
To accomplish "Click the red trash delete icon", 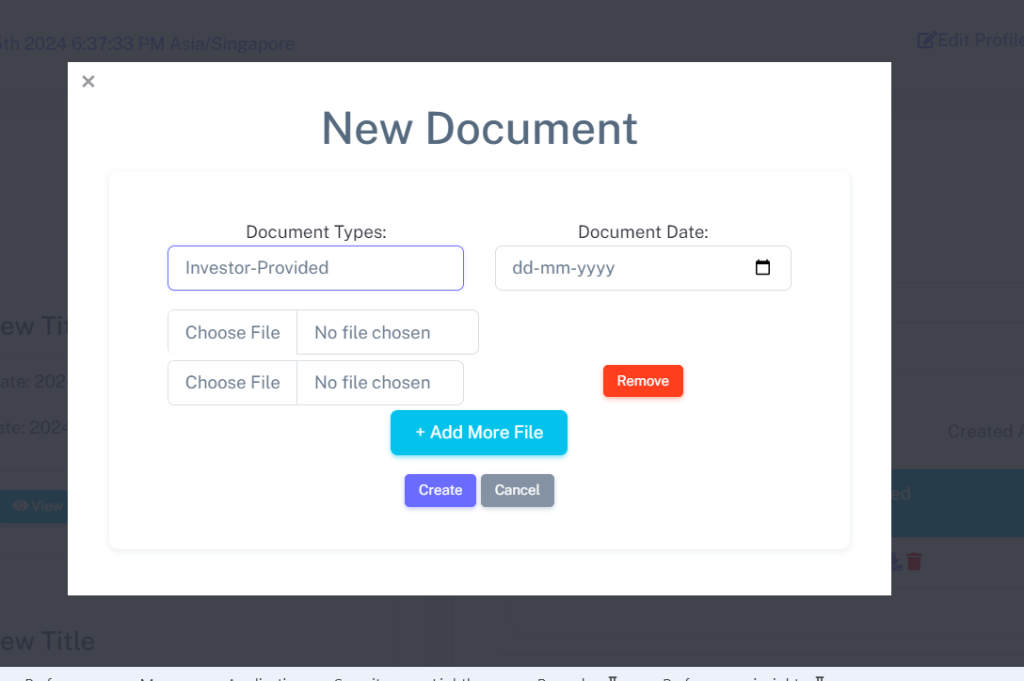I will pyautogui.click(x=914, y=562).
